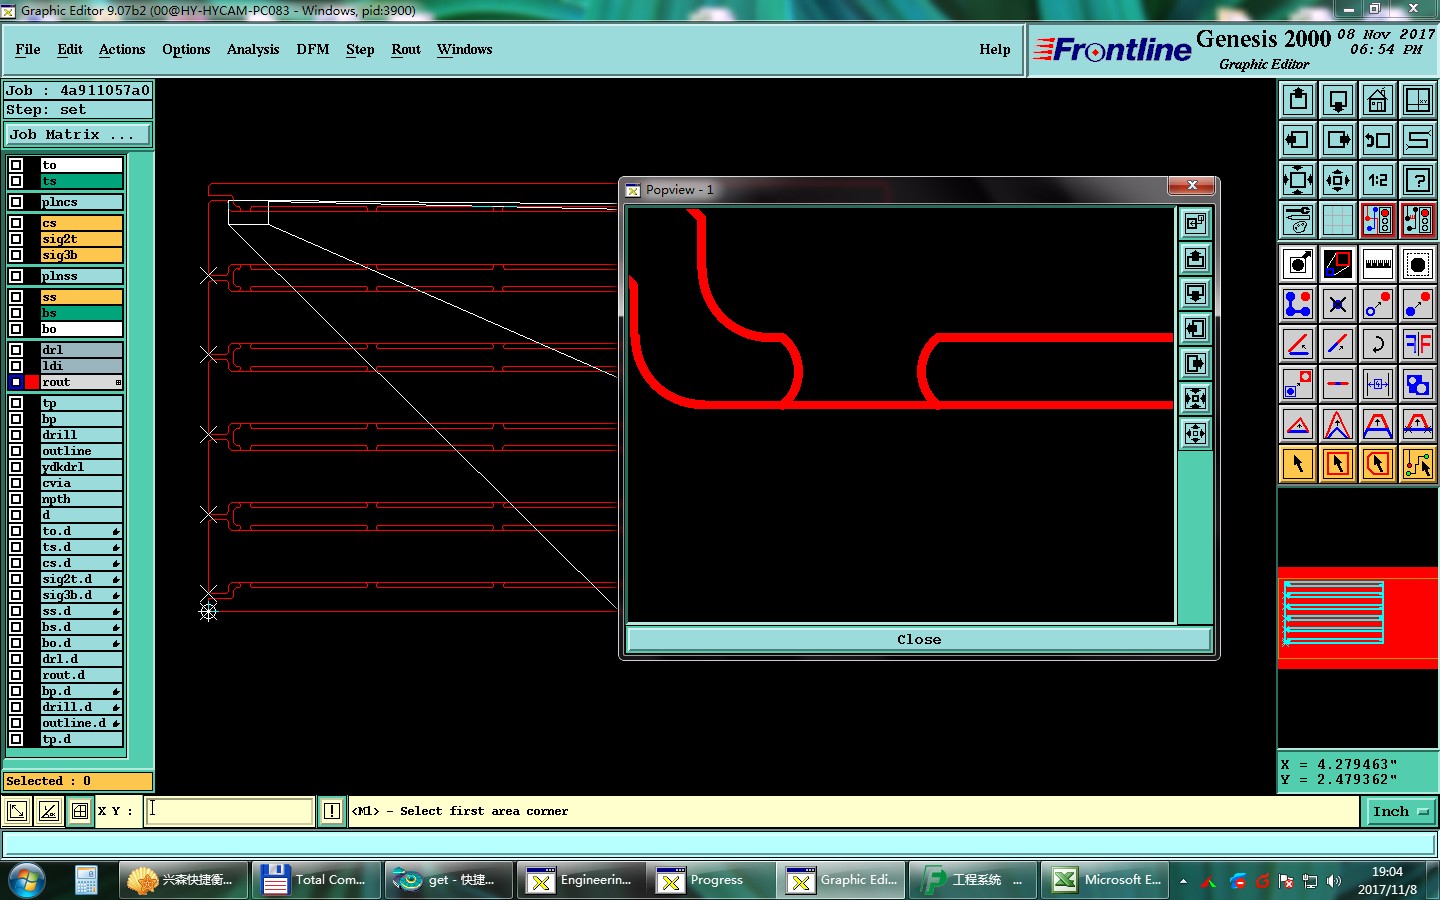Viewport: 1440px width, 900px height.
Task: Open the Edit menu
Action: [70, 49]
